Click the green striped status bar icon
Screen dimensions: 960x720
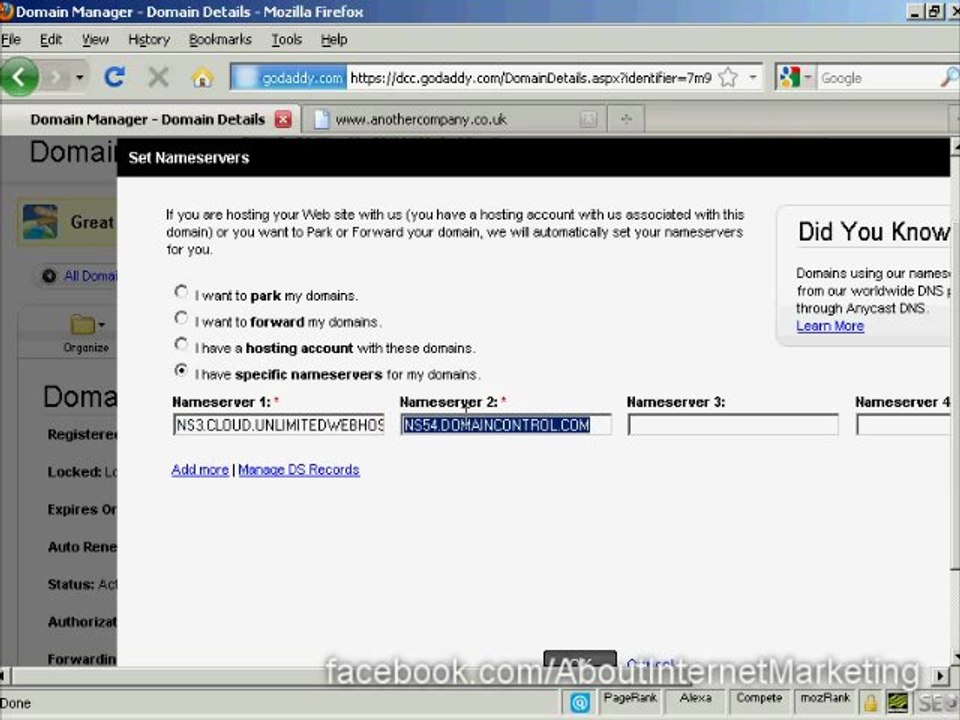pyautogui.click(x=898, y=703)
